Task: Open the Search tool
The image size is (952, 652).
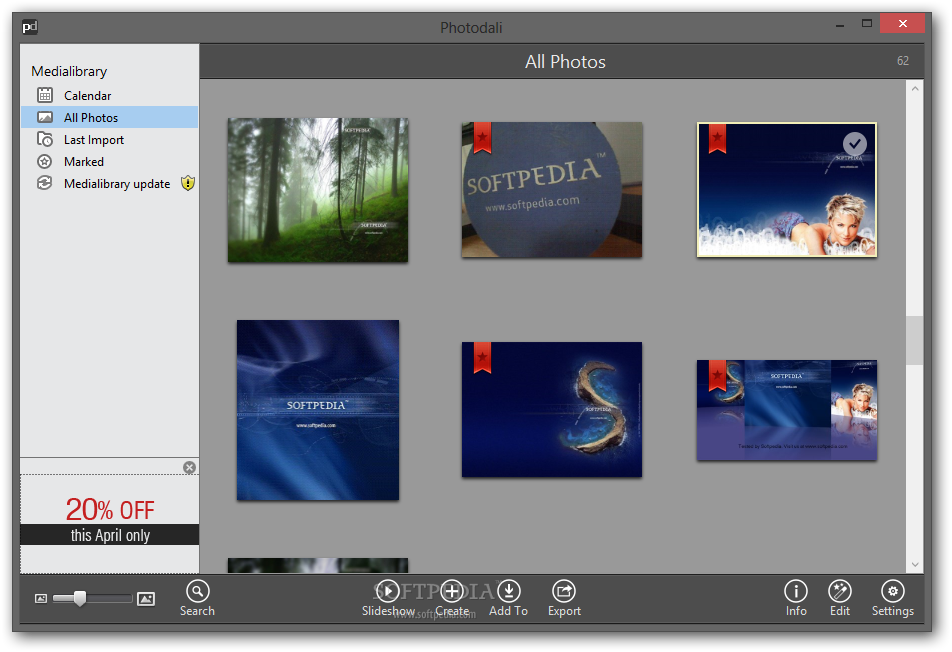Action: (x=197, y=599)
